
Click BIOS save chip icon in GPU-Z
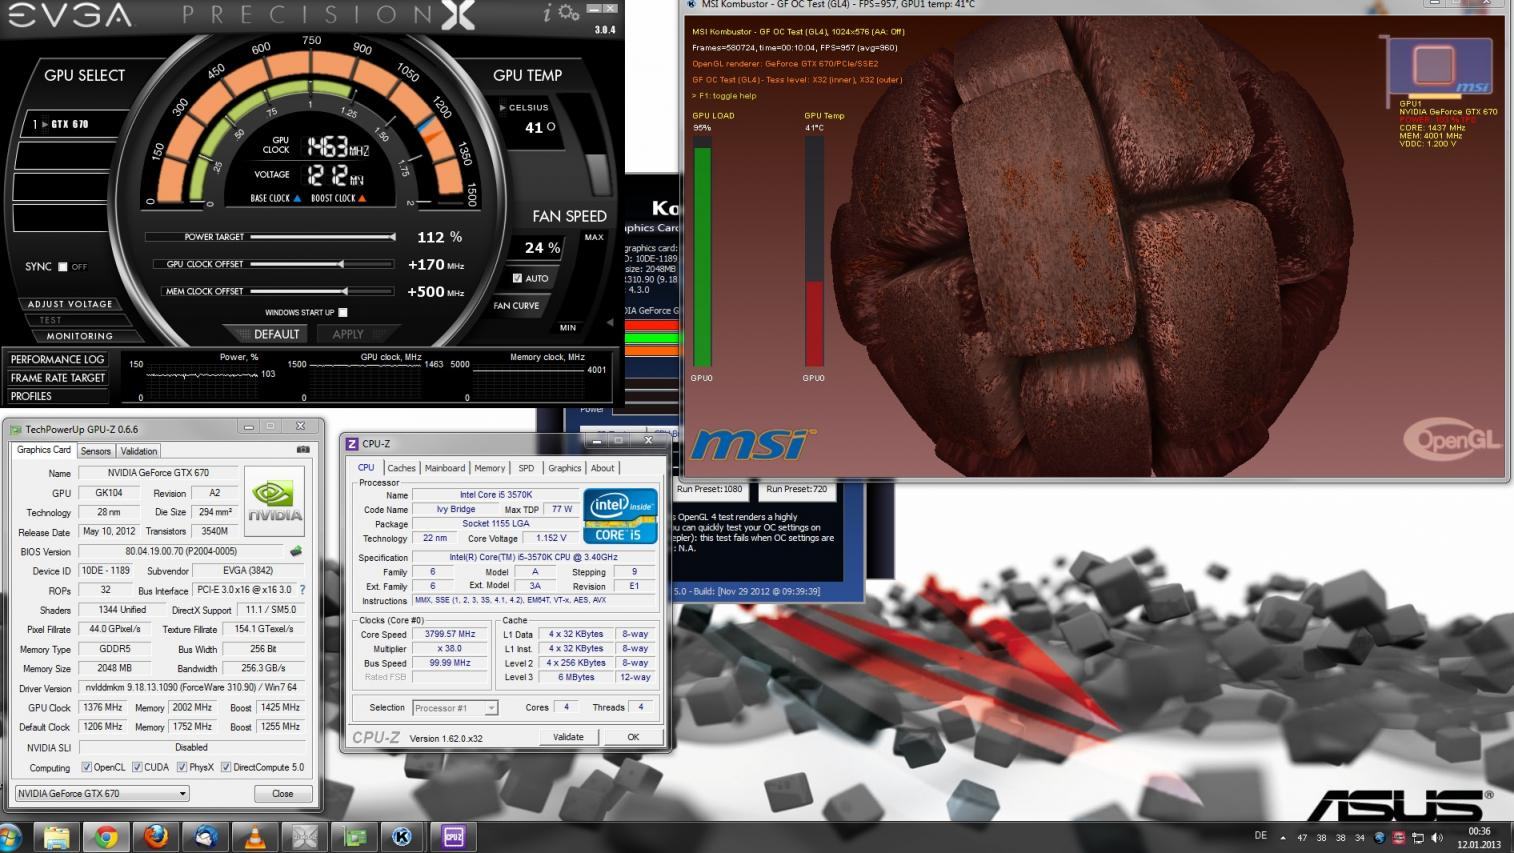tap(296, 551)
